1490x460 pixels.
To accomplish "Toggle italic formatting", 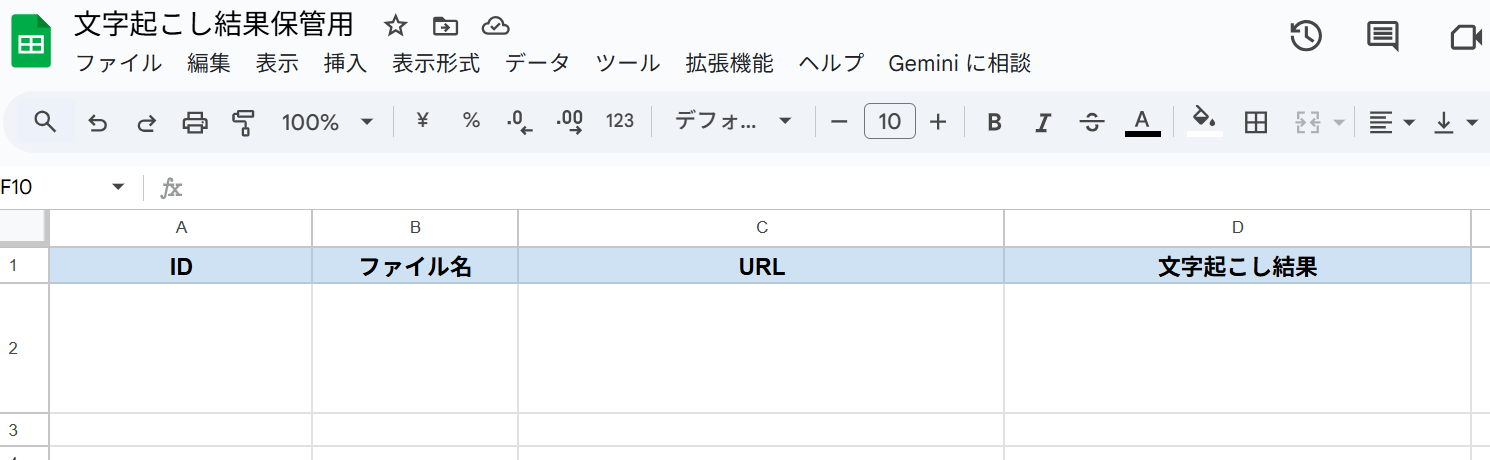I will tap(1043, 122).
